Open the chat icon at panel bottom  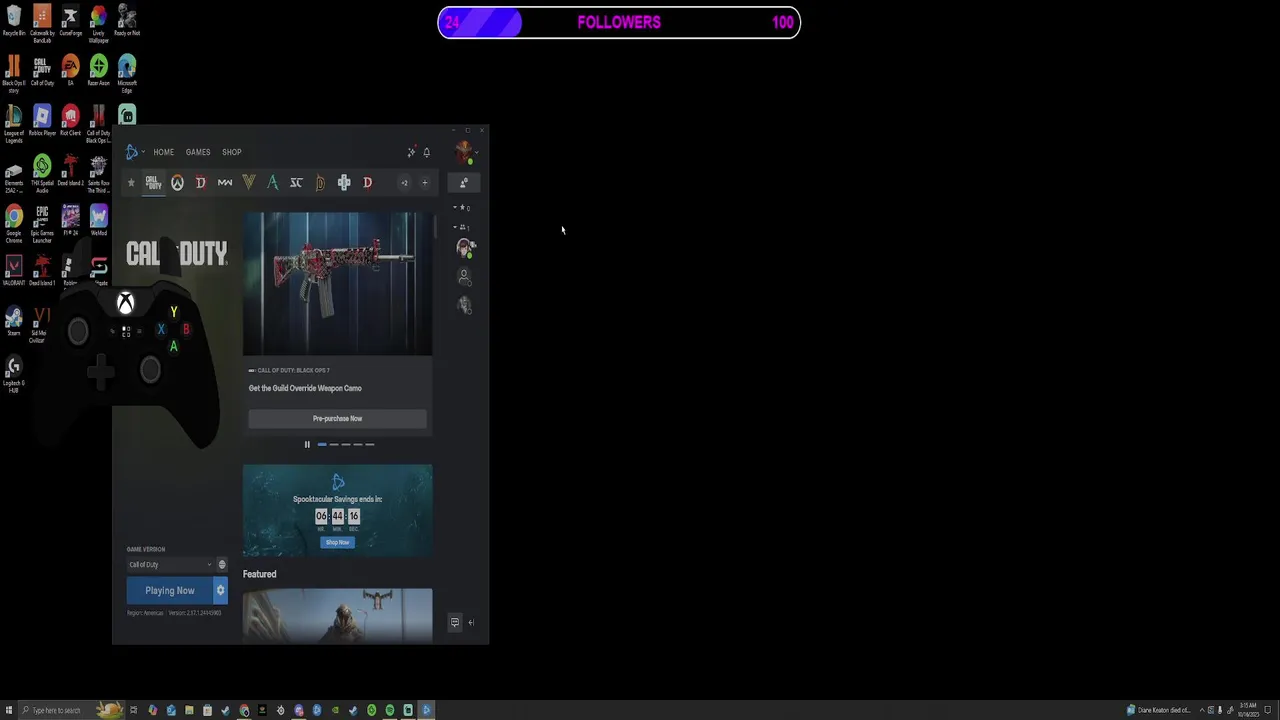tap(455, 623)
